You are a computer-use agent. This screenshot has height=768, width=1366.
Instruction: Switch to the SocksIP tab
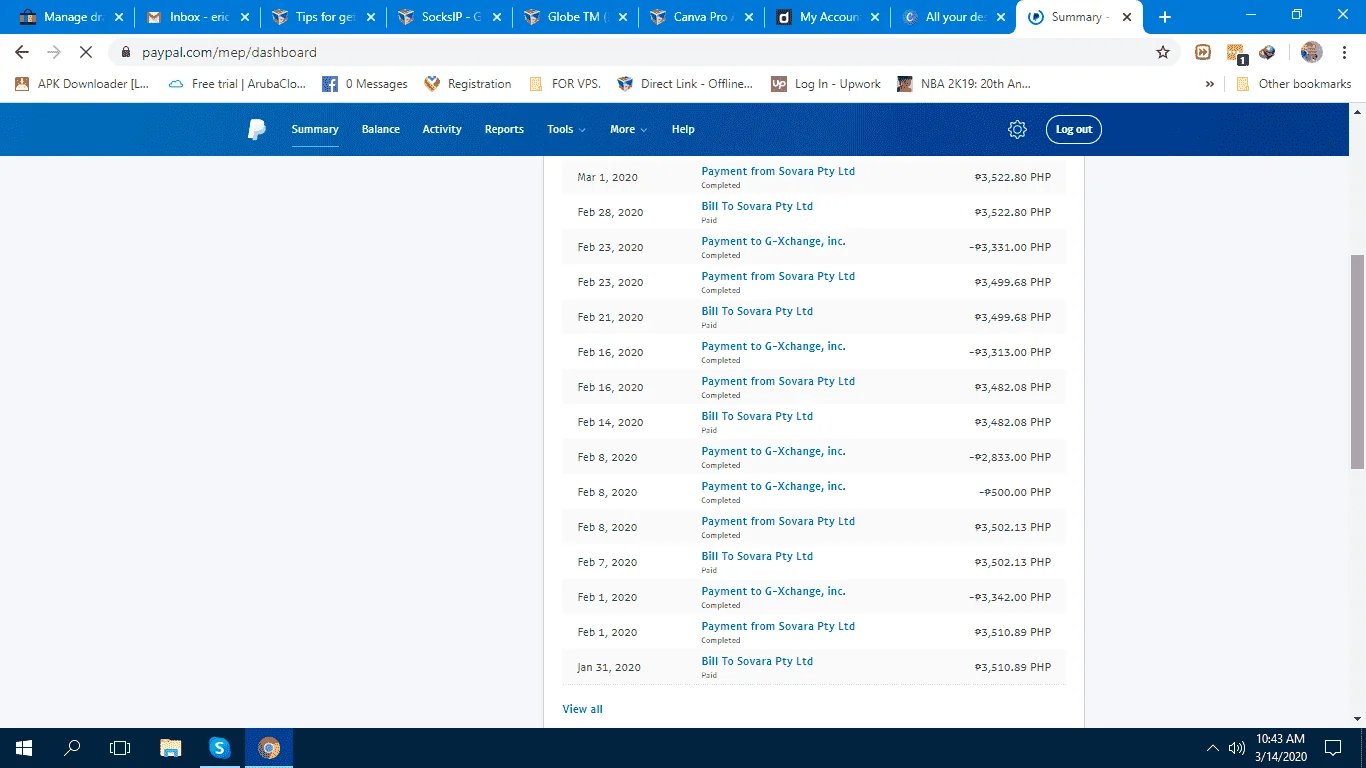(x=448, y=17)
